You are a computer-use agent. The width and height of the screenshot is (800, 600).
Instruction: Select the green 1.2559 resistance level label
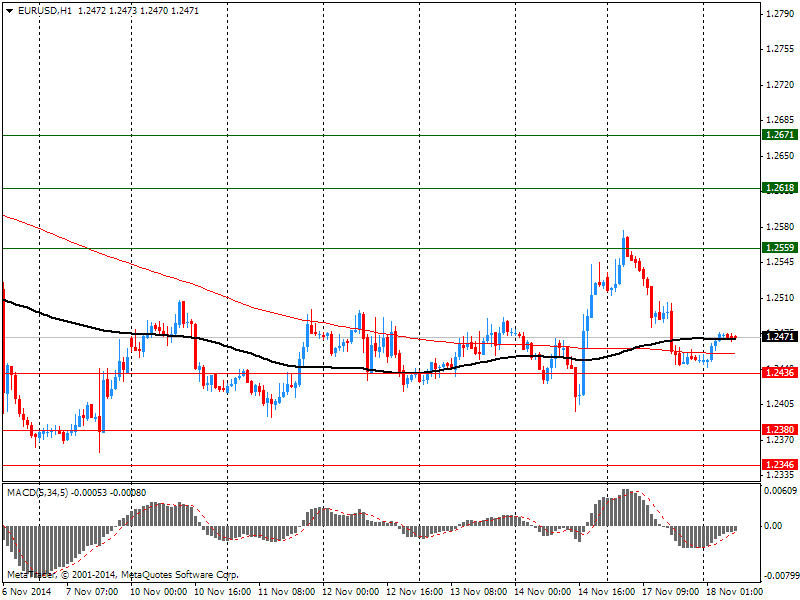click(780, 247)
